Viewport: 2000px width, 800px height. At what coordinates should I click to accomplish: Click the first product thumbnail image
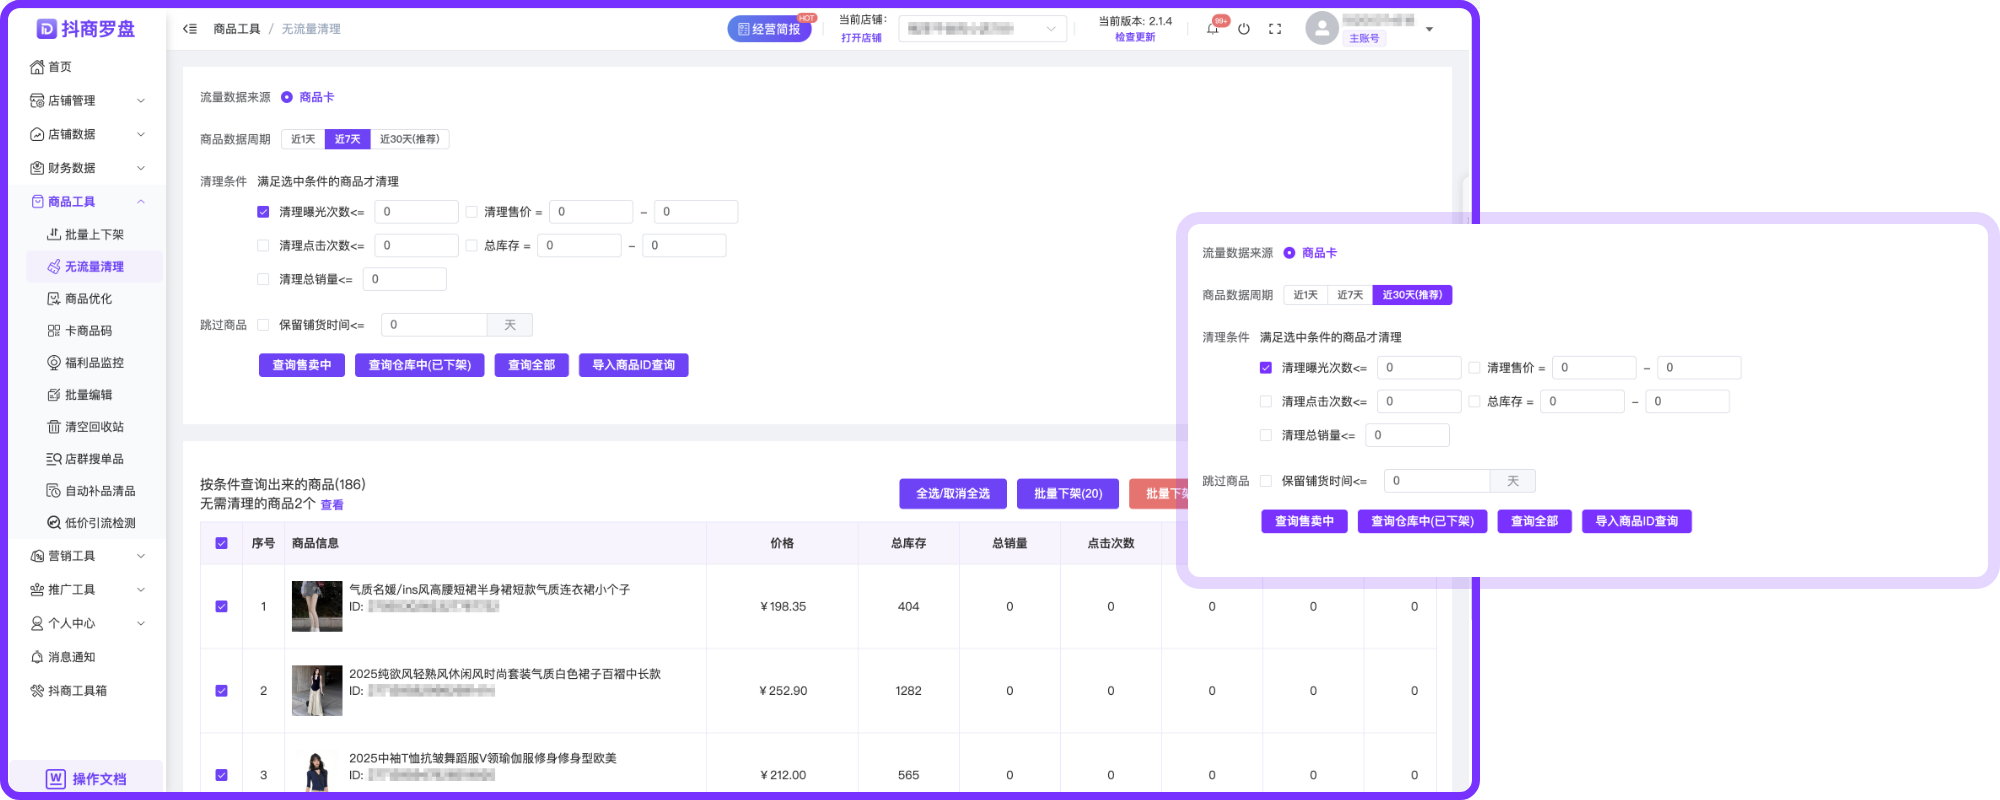coord(317,606)
